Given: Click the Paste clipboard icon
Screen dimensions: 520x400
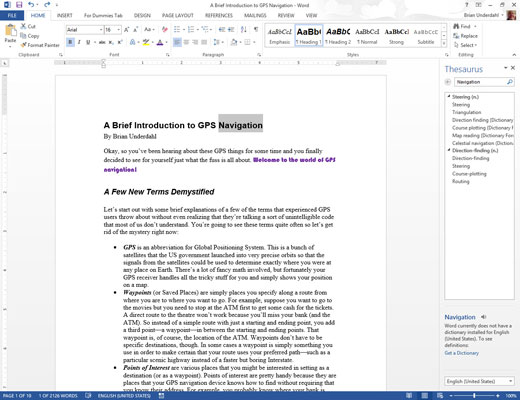Looking at the screenshot, I should pos(10,31).
